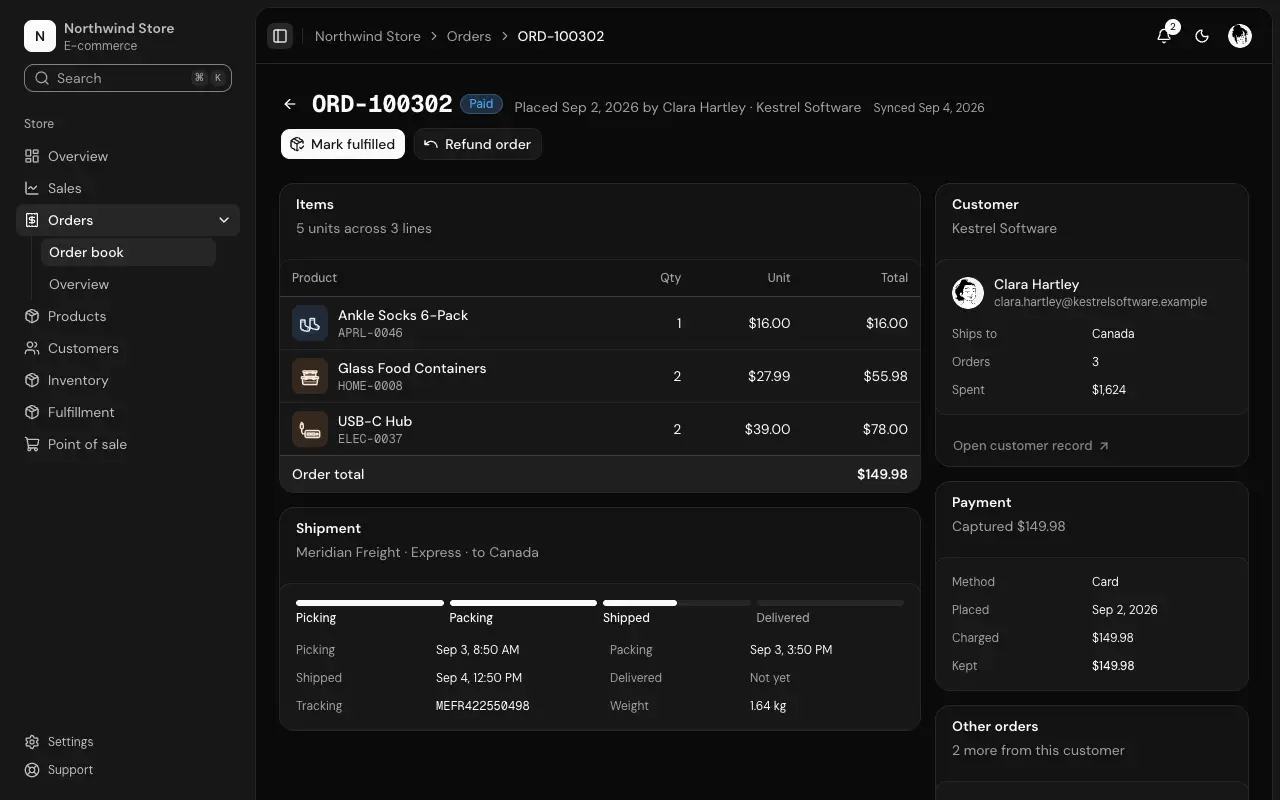Focus the sidebar Search field
Screen dimensions: 1280x800
tap(128, 78)
